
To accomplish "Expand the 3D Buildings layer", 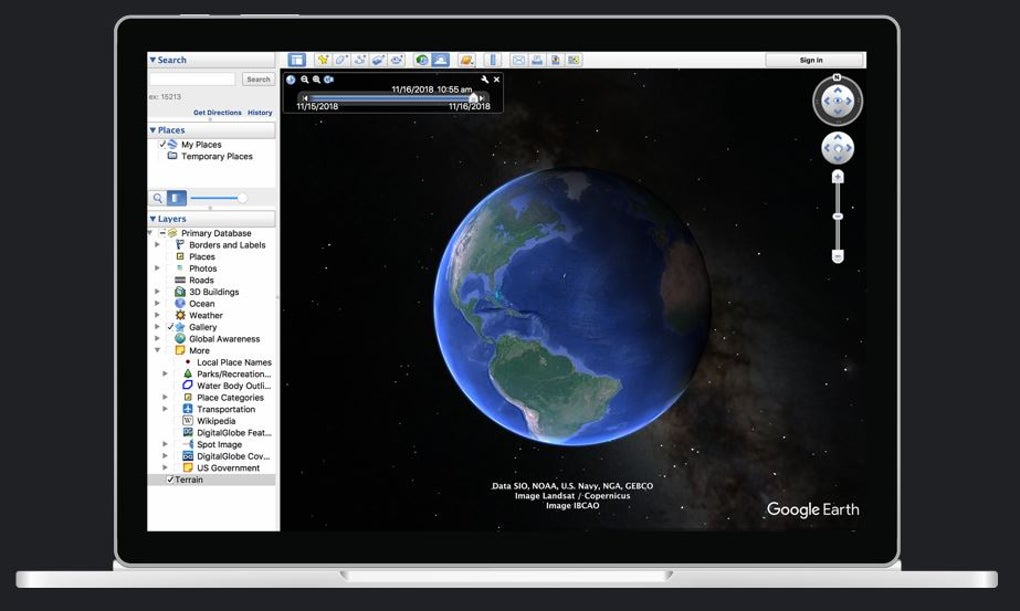I will pos(157,292).
